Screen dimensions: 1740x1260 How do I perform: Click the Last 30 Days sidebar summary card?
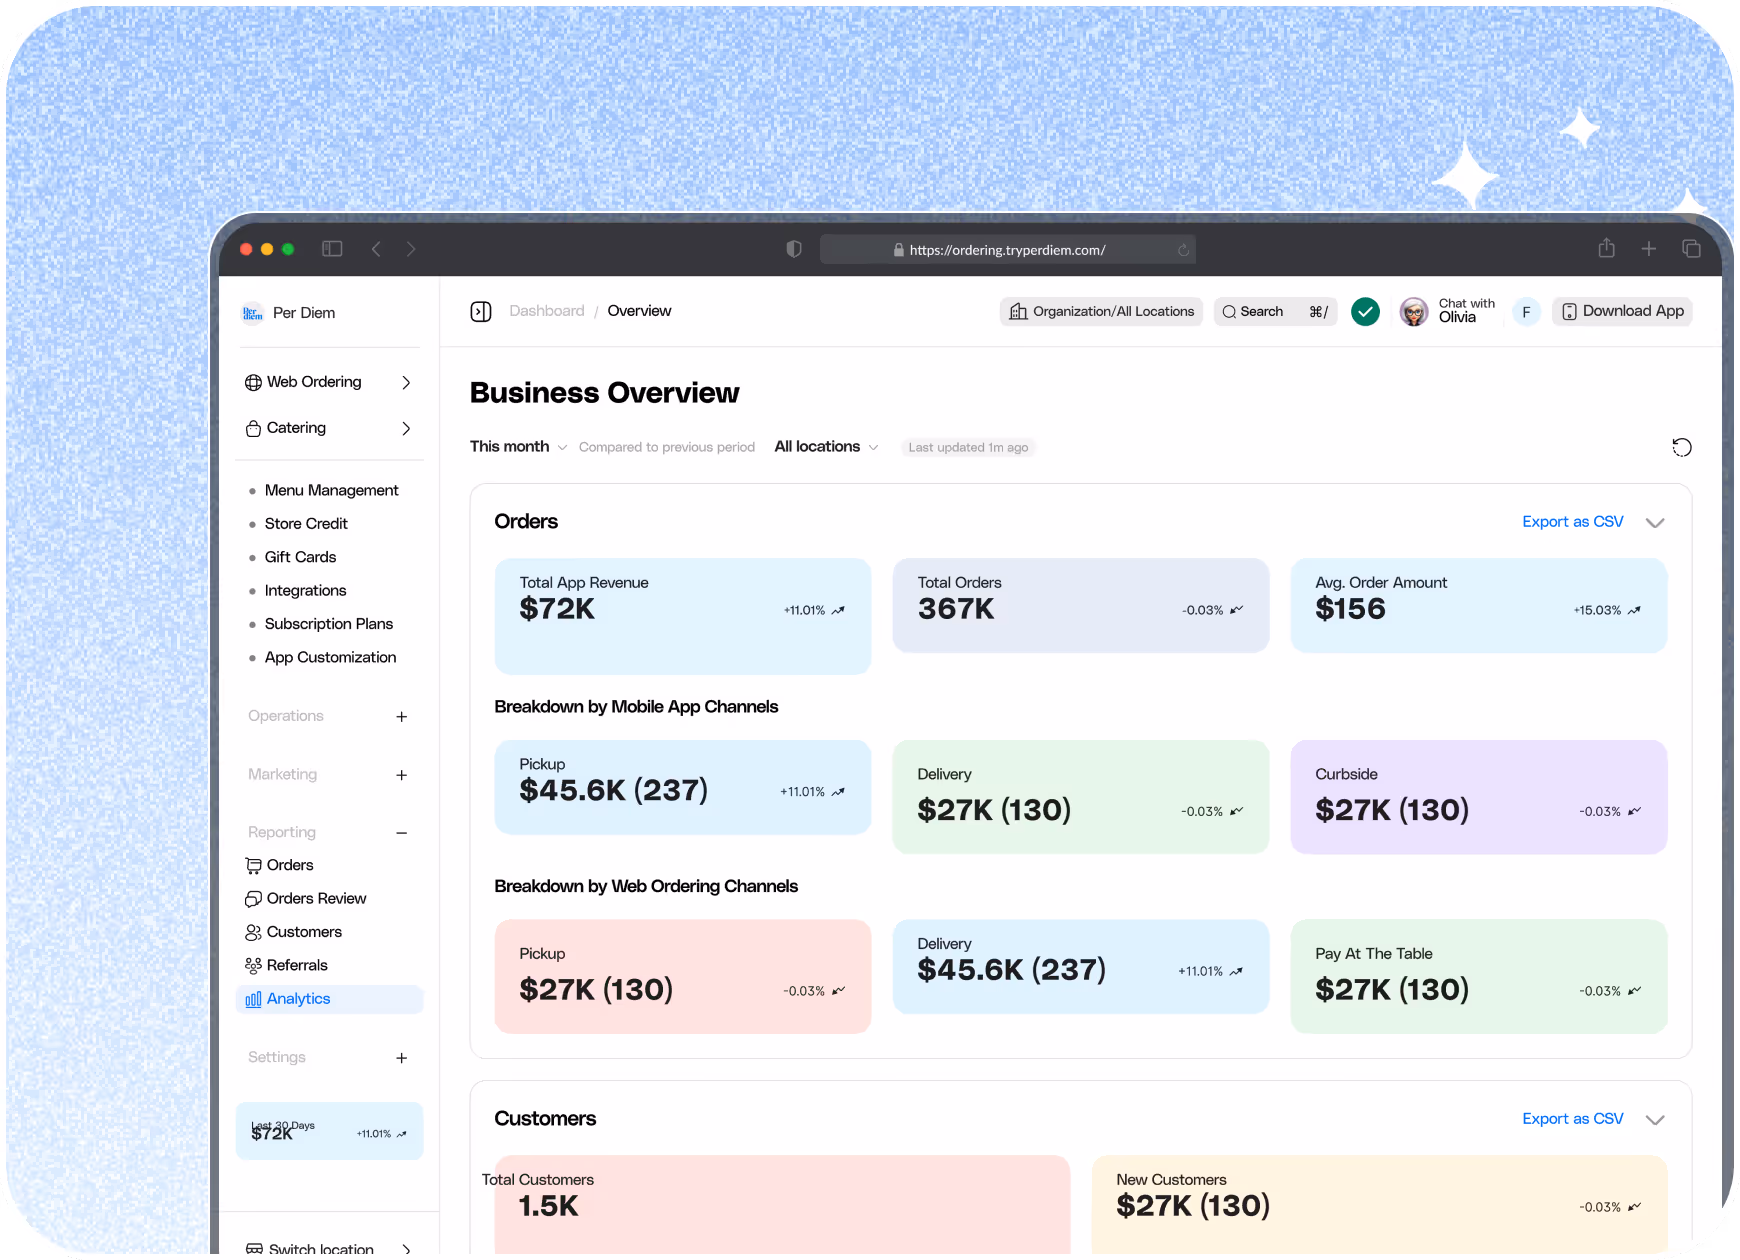329,1132
